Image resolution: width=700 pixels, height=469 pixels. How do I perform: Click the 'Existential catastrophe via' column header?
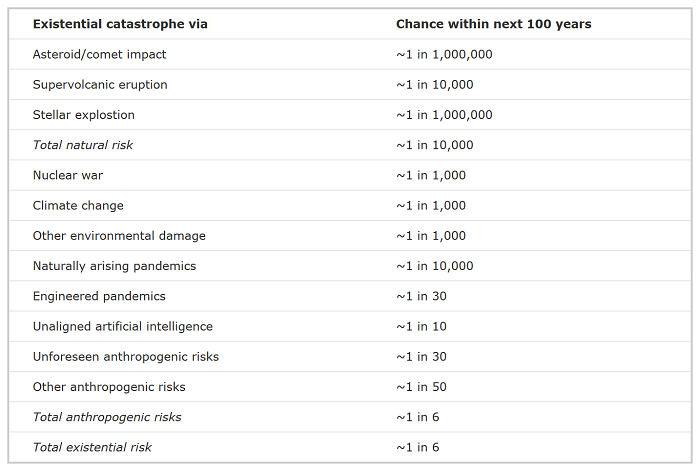point(120,24)
